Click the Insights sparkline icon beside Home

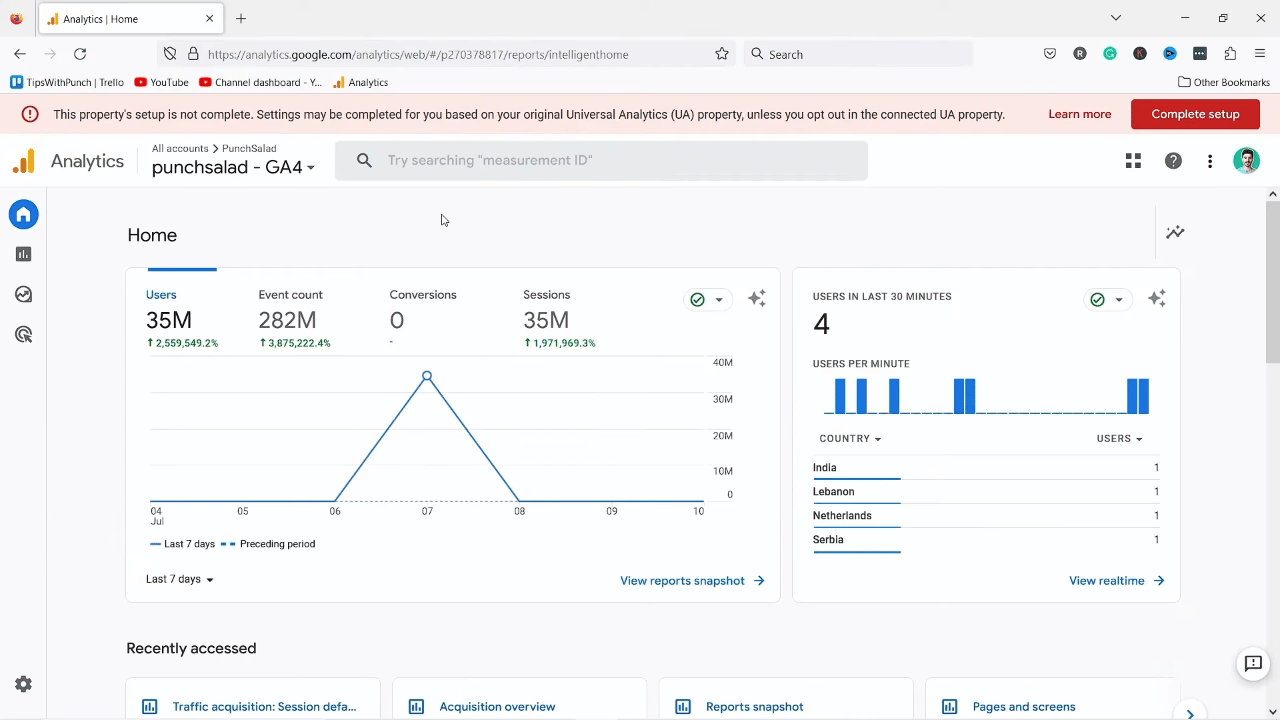[x=1175, y=233]
